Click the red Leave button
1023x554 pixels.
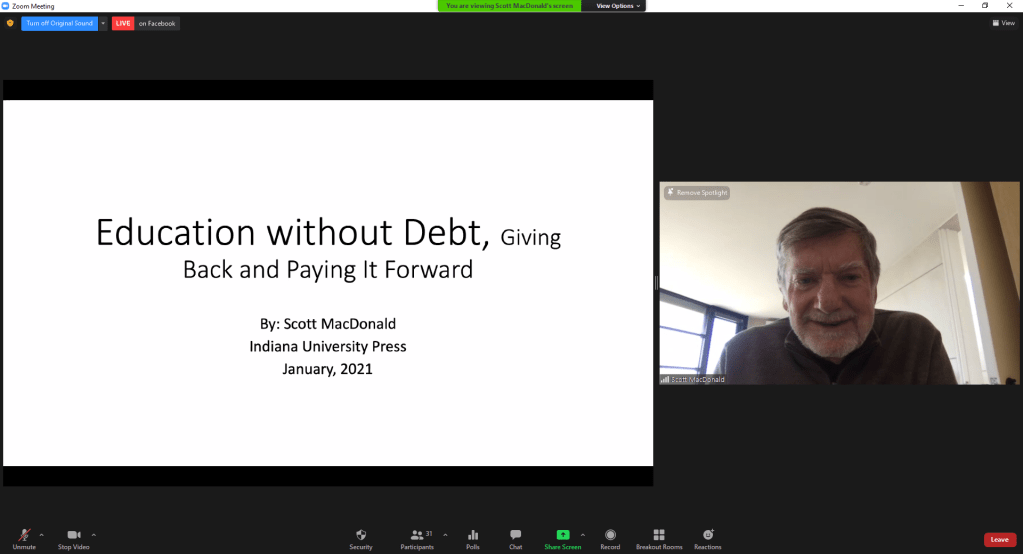click(999, 540)
